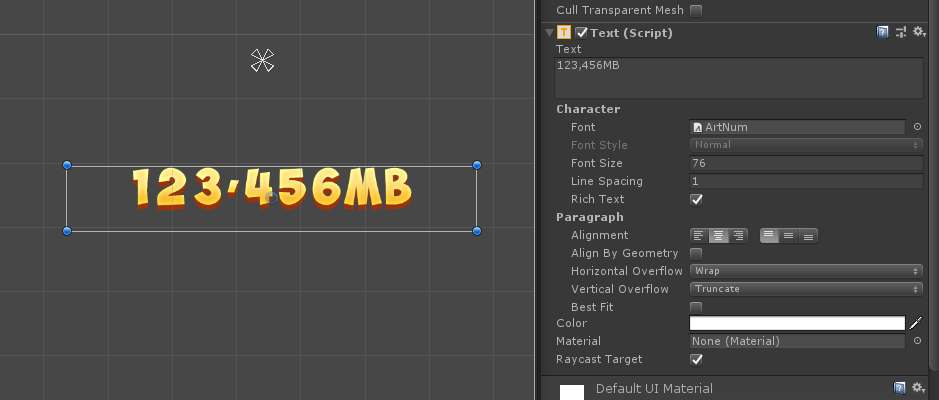Click the Font field showing ArtNum
This screenshot has width=939, height=400.
[x=798, y=127]
